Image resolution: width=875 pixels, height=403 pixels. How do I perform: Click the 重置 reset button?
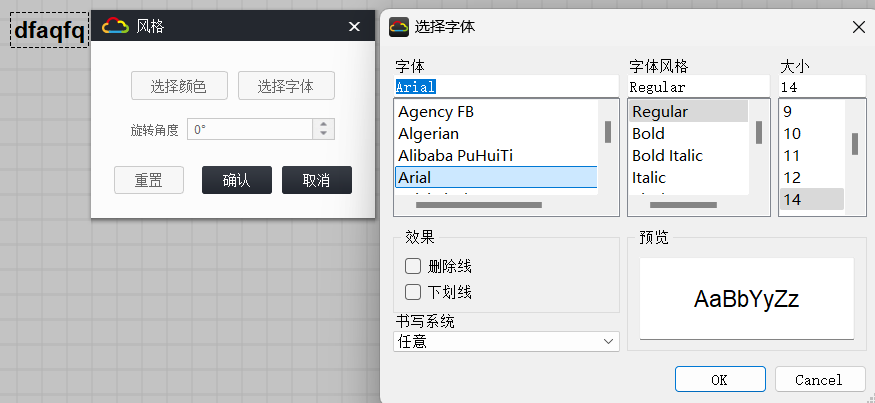(149, 181)
